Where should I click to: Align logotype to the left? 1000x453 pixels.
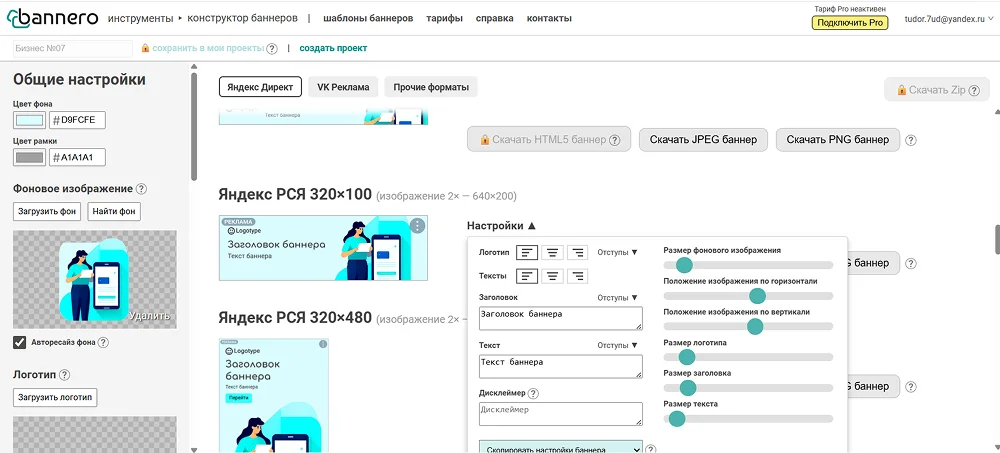(527, 253)
